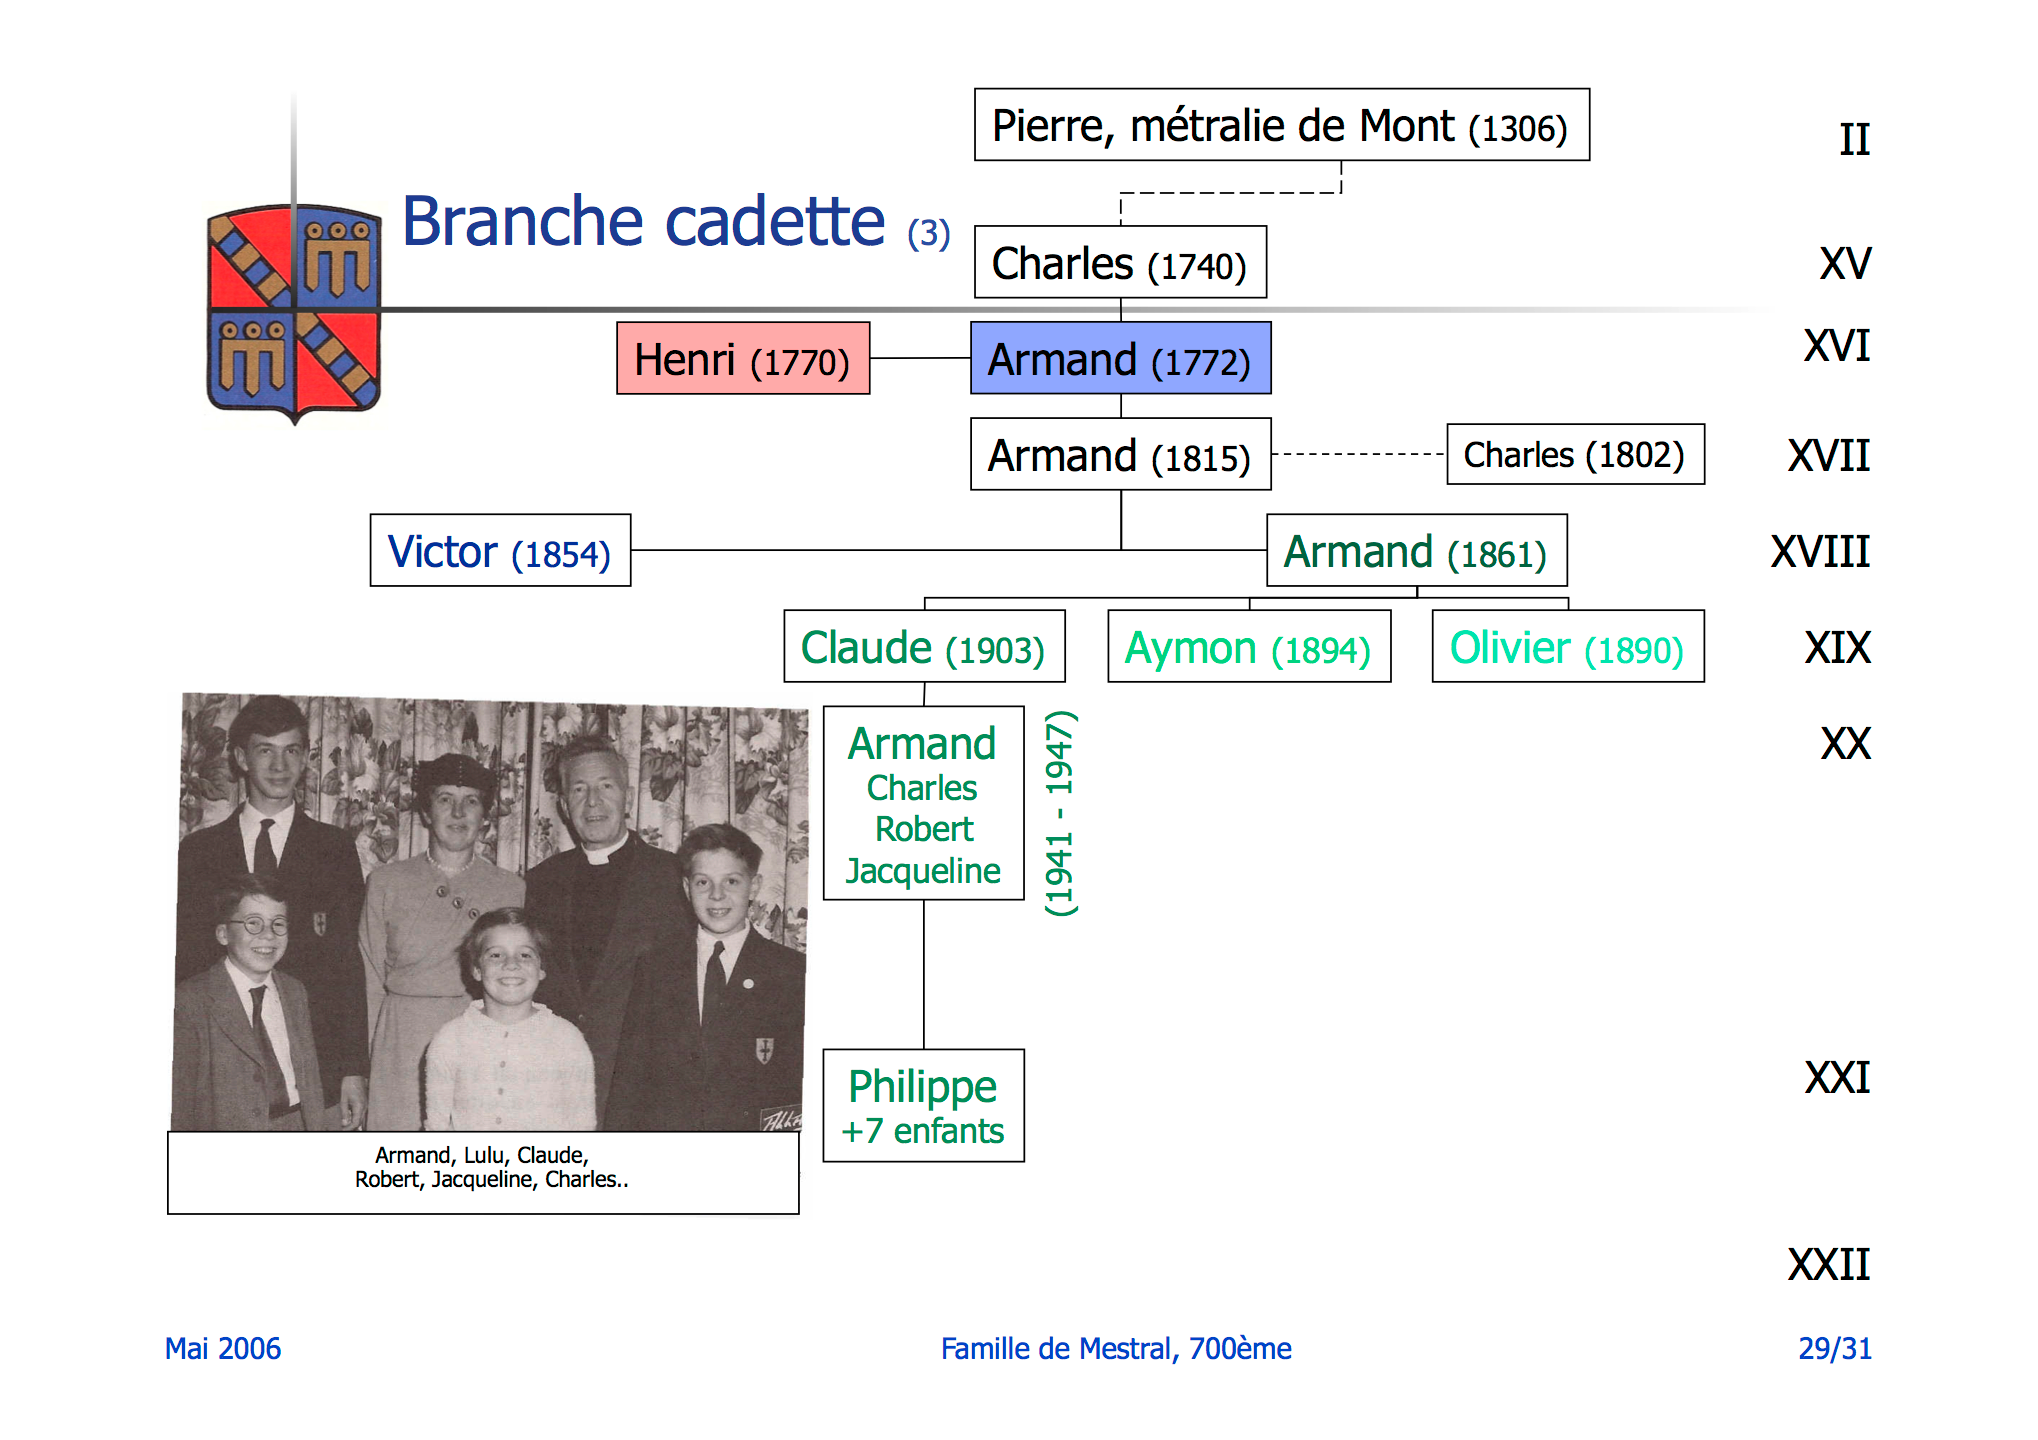Click the generation label XVIII
The image size is (2038, 1440).
tap(1820, 551)
